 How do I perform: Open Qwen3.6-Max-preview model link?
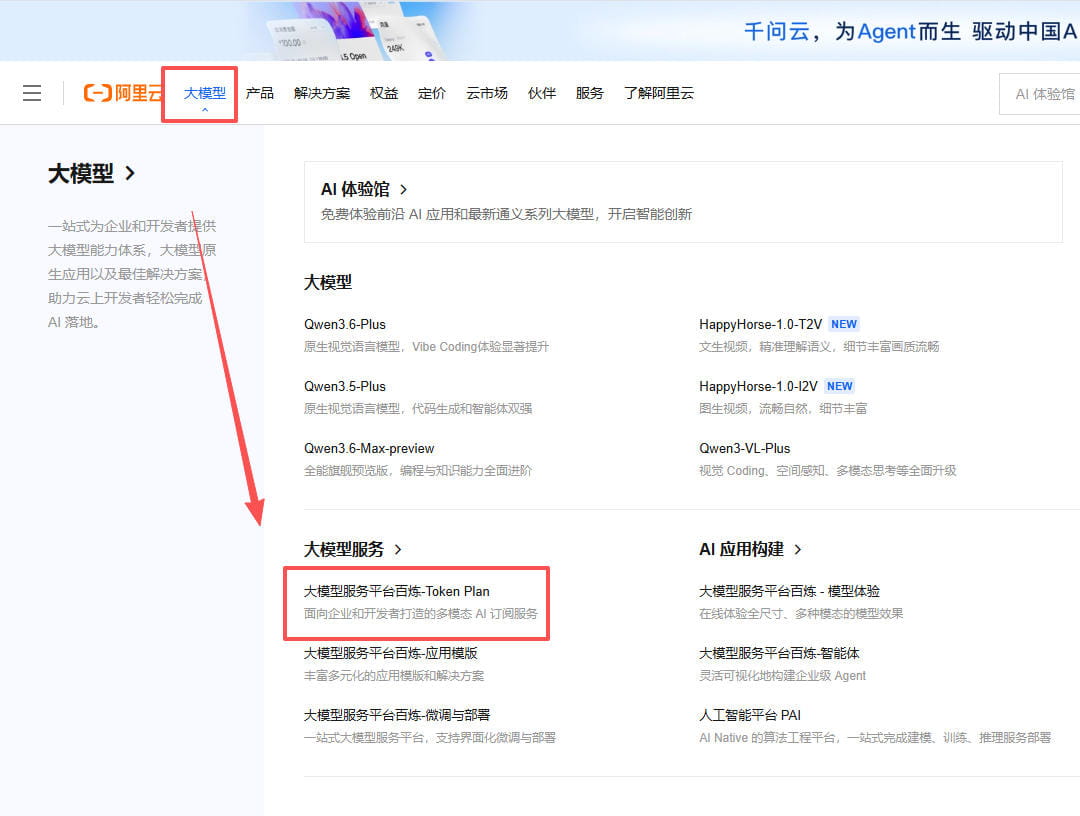pyautogui.click(x=369, y=448)
